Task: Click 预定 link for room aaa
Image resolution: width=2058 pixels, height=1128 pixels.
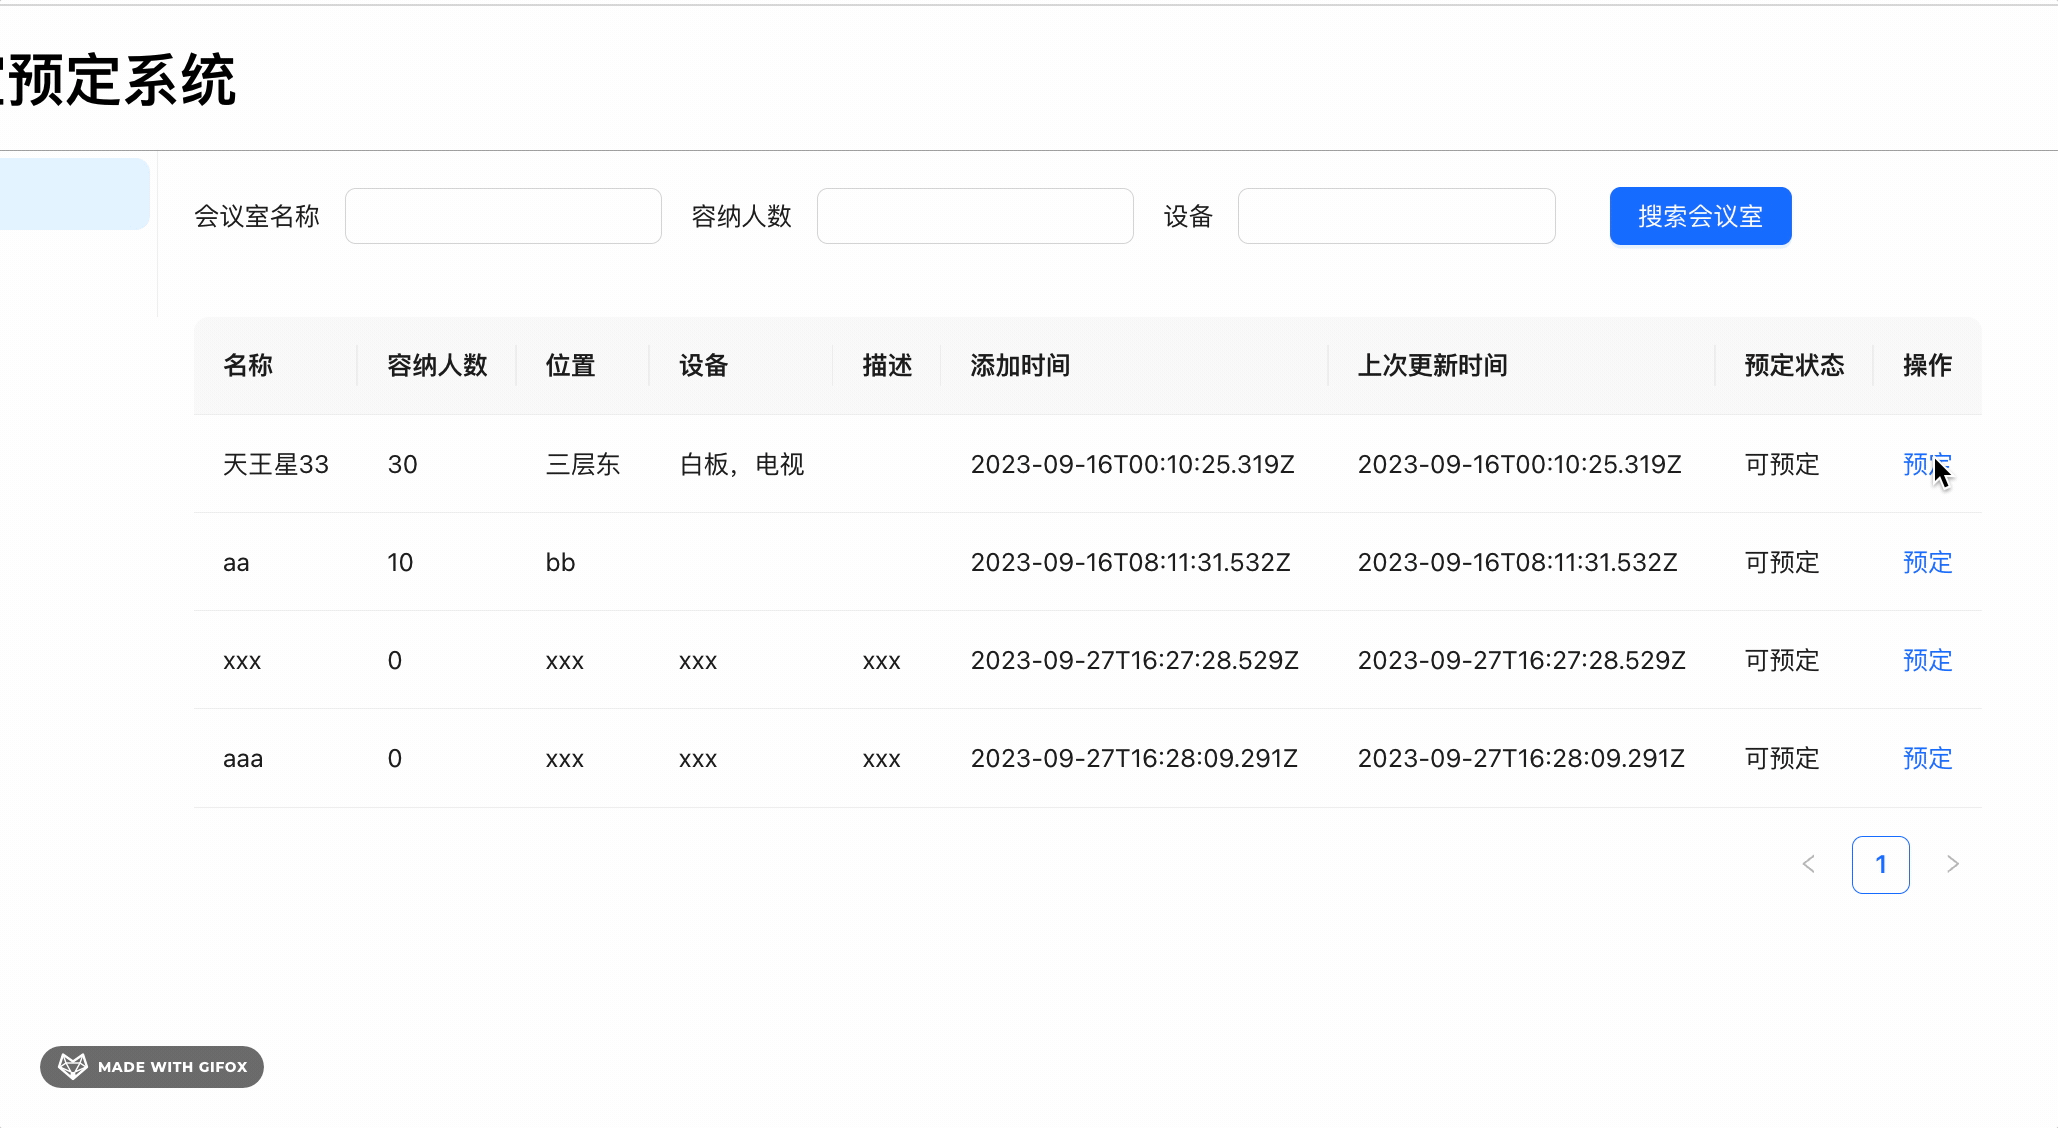Action: tap(1926, 758)
